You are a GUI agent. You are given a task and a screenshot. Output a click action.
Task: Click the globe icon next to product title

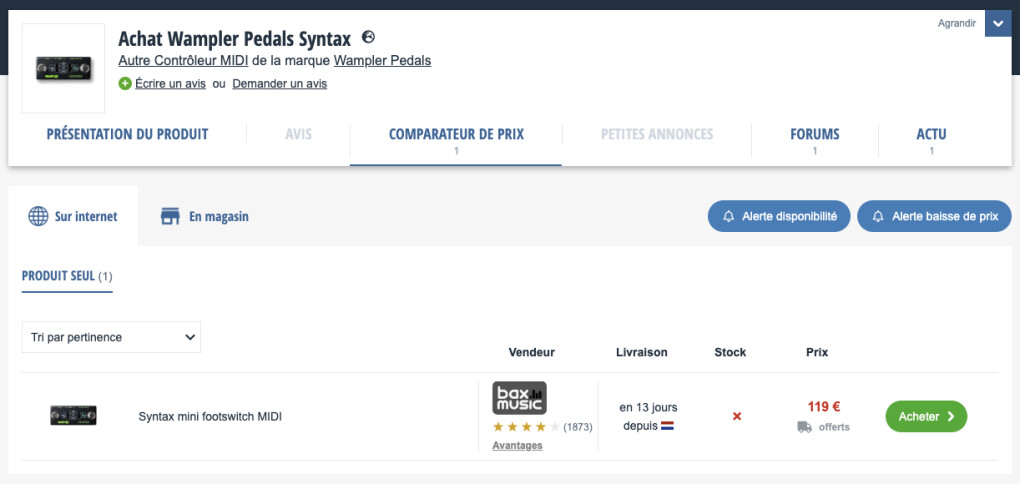click(x=368, y=37)
